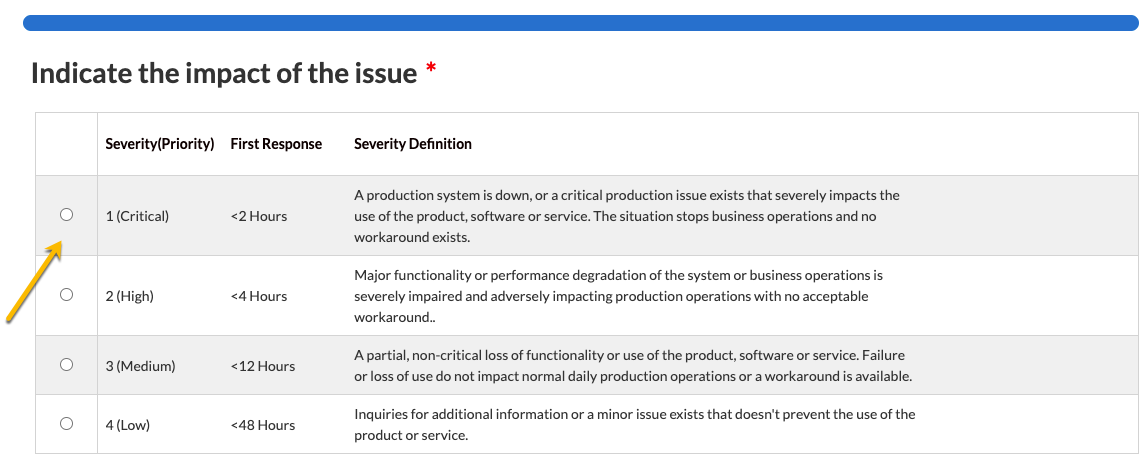Click the "3 (Medium)" severity label
This screenshot has width=1148, height=463.
point(140,366)
